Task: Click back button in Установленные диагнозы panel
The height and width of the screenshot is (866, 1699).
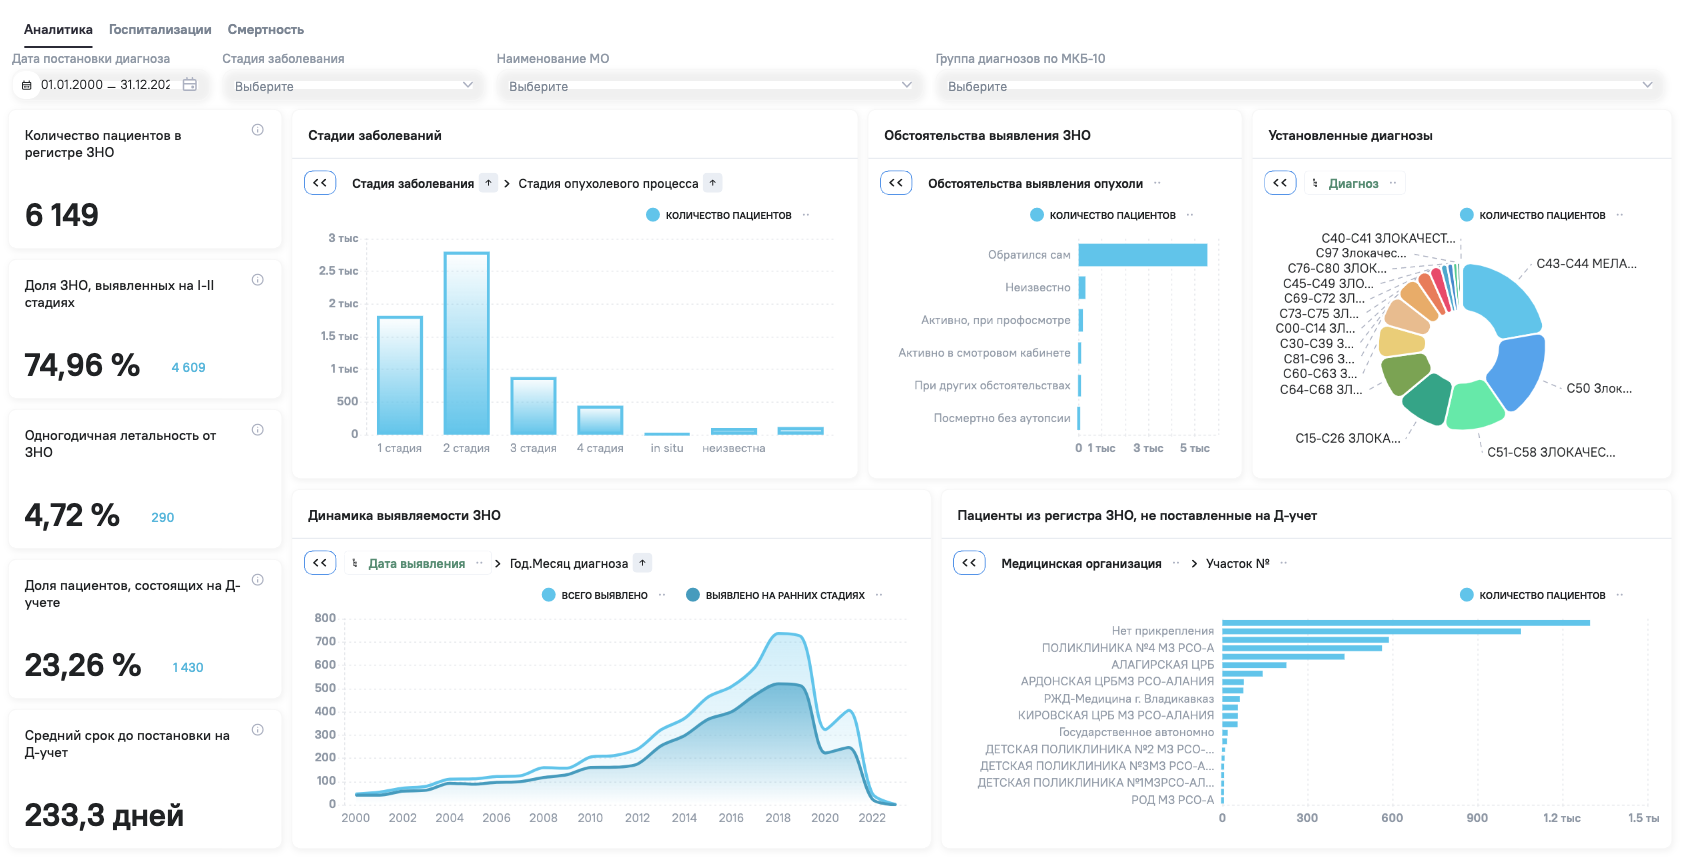Action: [1280, 183]
